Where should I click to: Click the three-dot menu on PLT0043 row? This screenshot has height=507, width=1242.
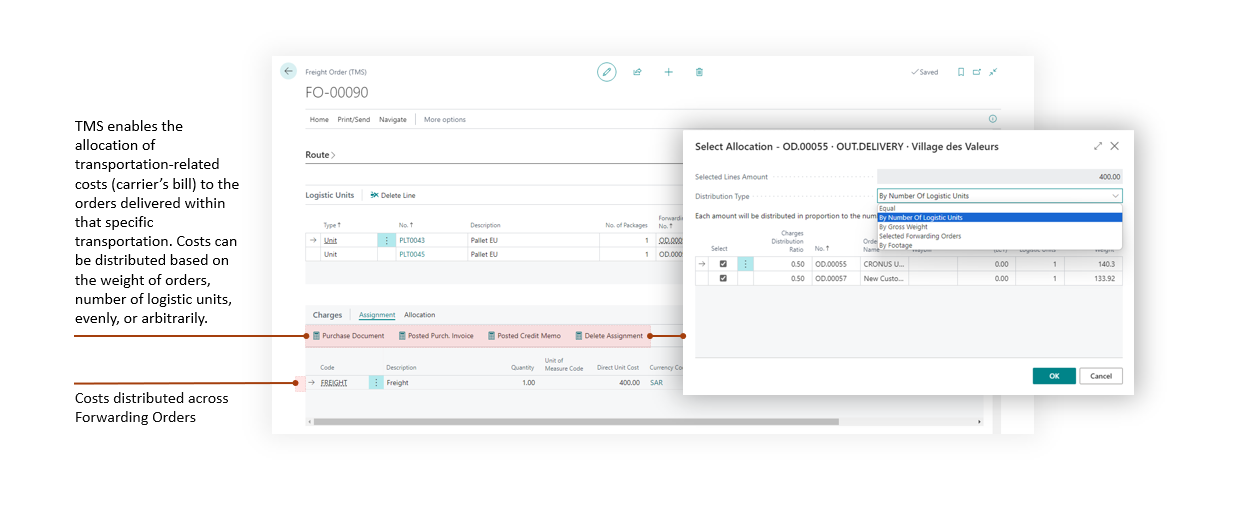coord(385,241)
